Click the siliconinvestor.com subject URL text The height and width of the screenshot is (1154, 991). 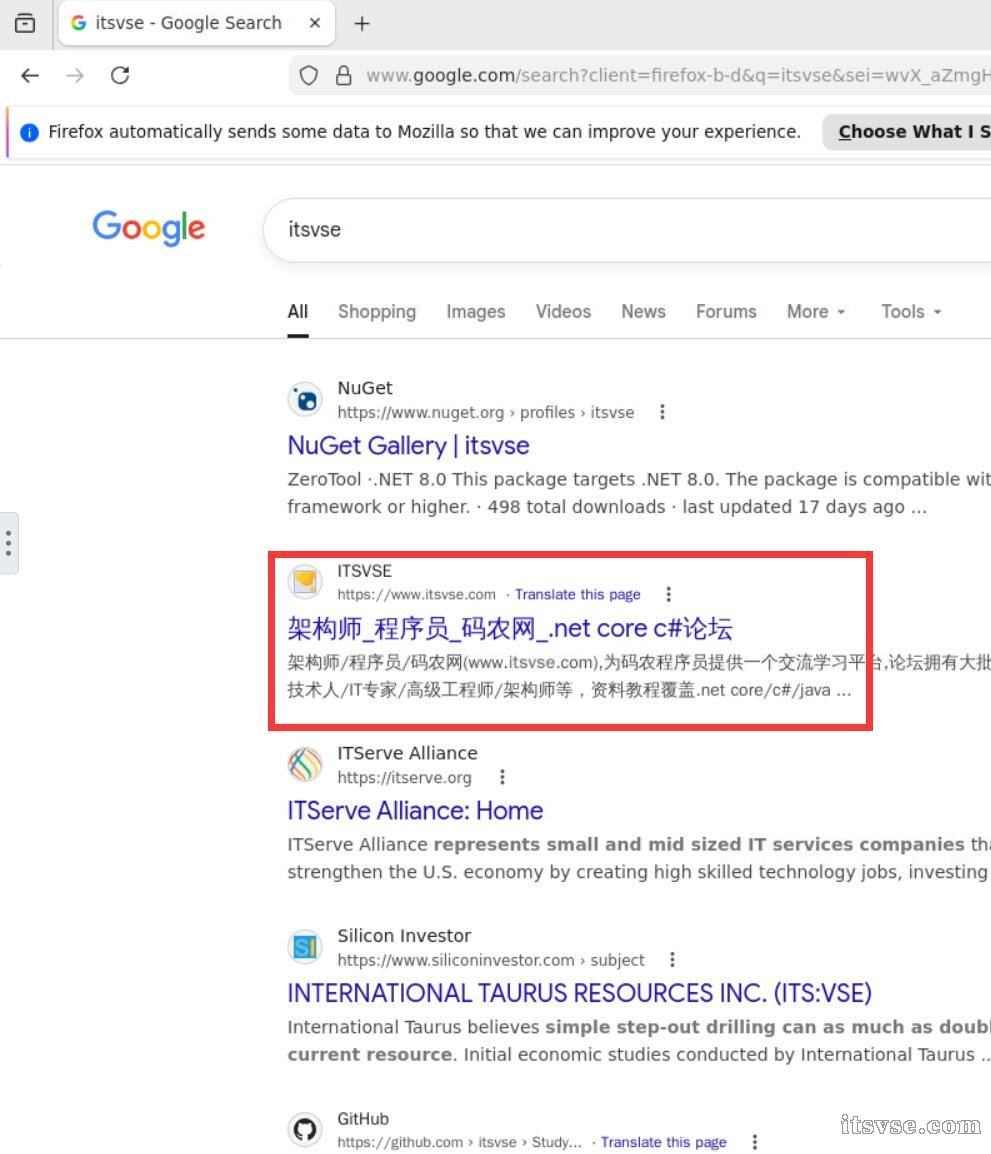[491, 960]
